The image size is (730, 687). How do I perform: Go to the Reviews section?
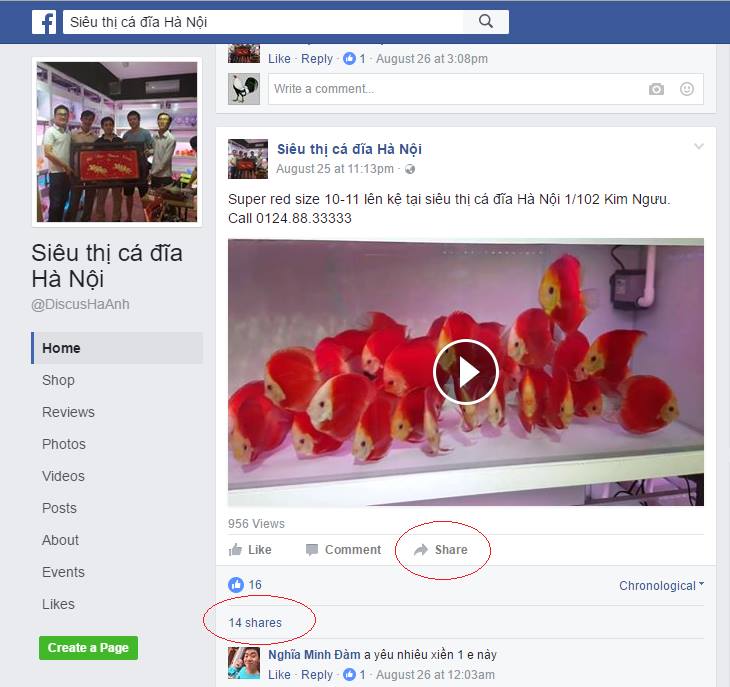click(68, 412)
